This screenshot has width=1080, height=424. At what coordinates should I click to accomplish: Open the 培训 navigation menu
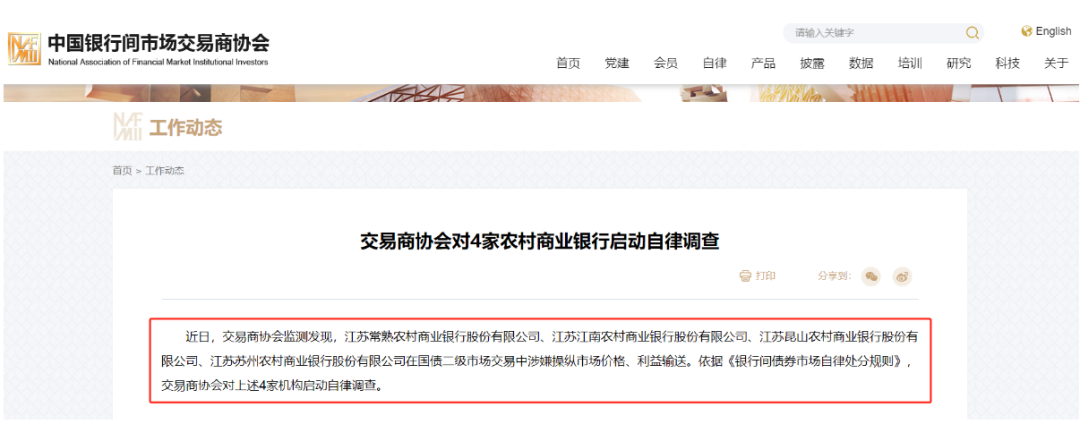point(910,63)
